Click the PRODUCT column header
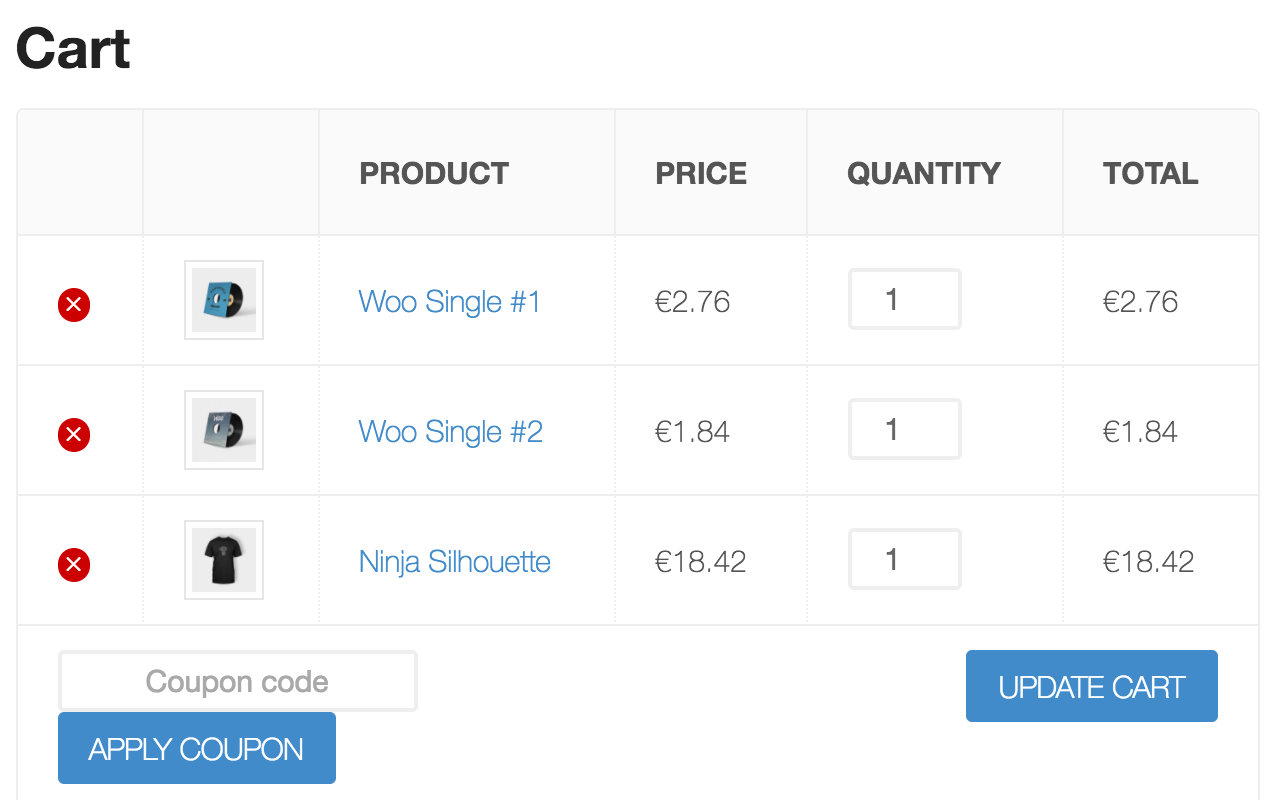This screenshot has width=1284, height=800. (433, 173)
